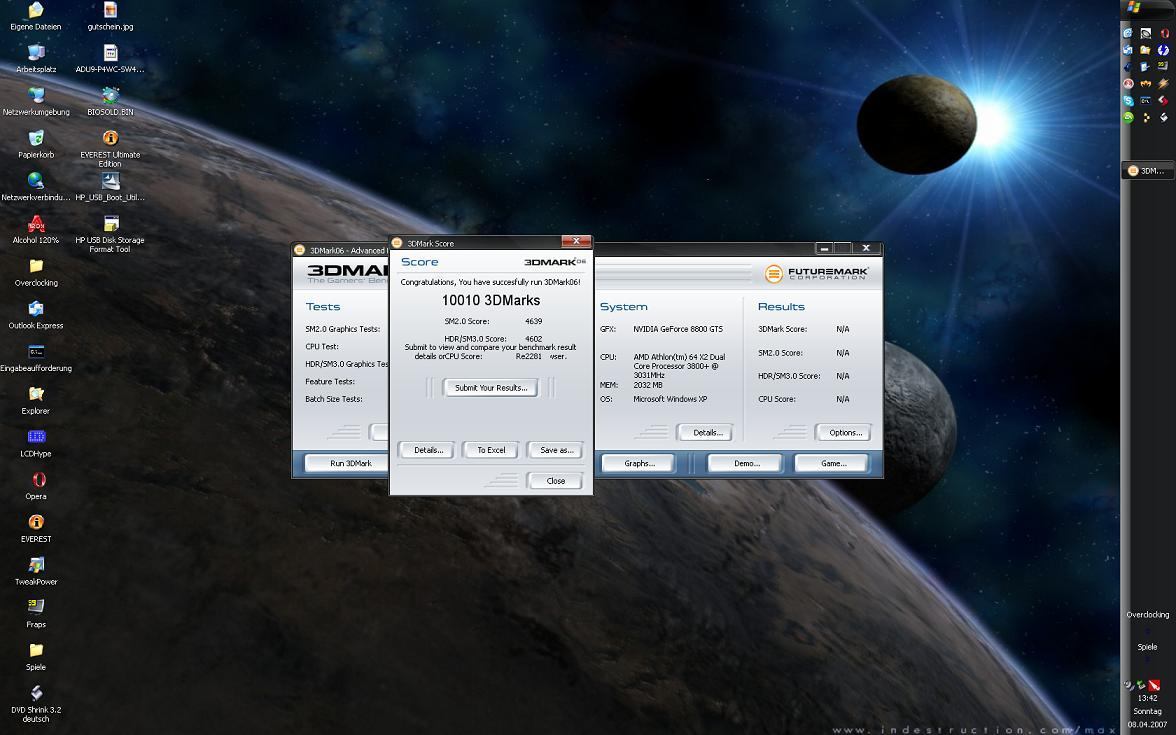The image size is (1176, 735).
Task: Click the Opera icon in quick launch
Action: pyautogui.click(x=1163, y=33)
